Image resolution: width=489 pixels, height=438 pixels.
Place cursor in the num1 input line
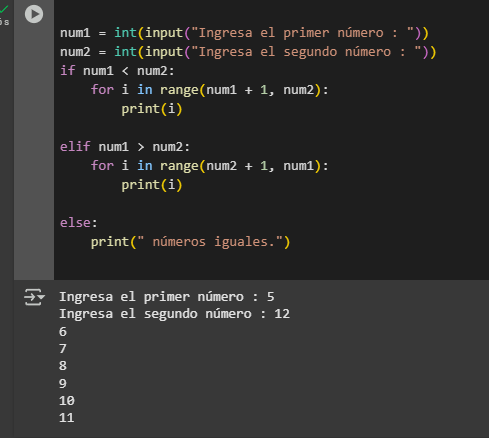(x=244, y=33)
